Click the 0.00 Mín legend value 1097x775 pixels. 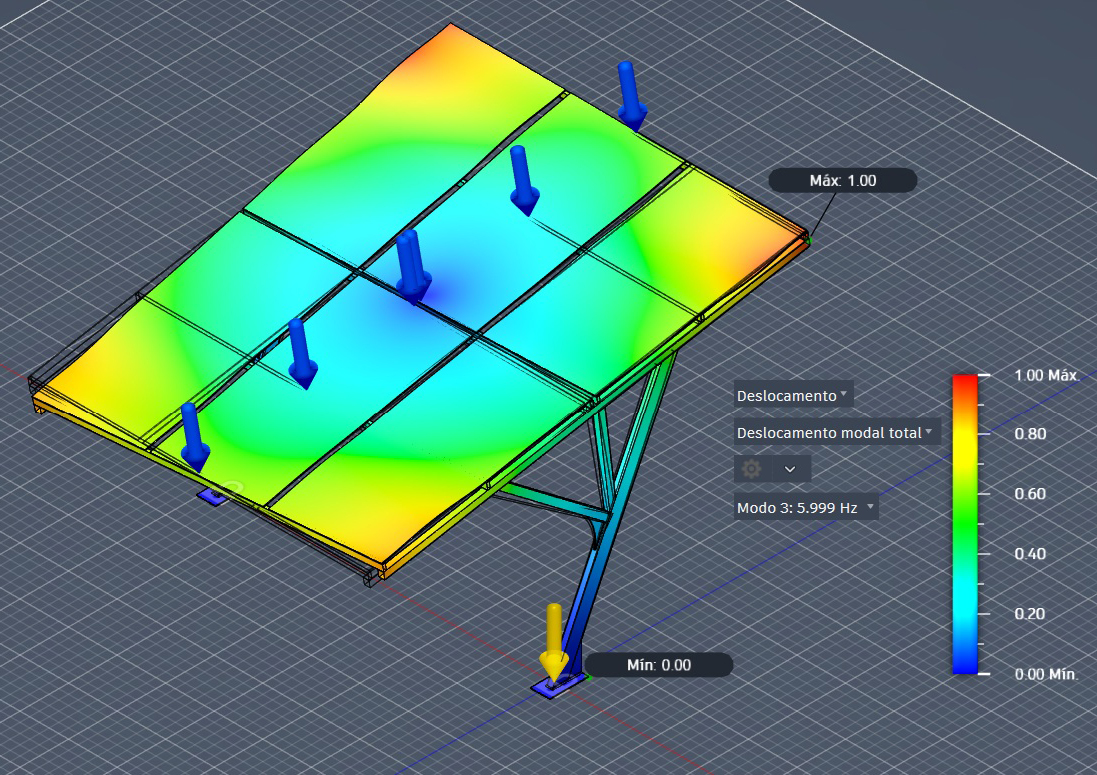click(1045, 674)
